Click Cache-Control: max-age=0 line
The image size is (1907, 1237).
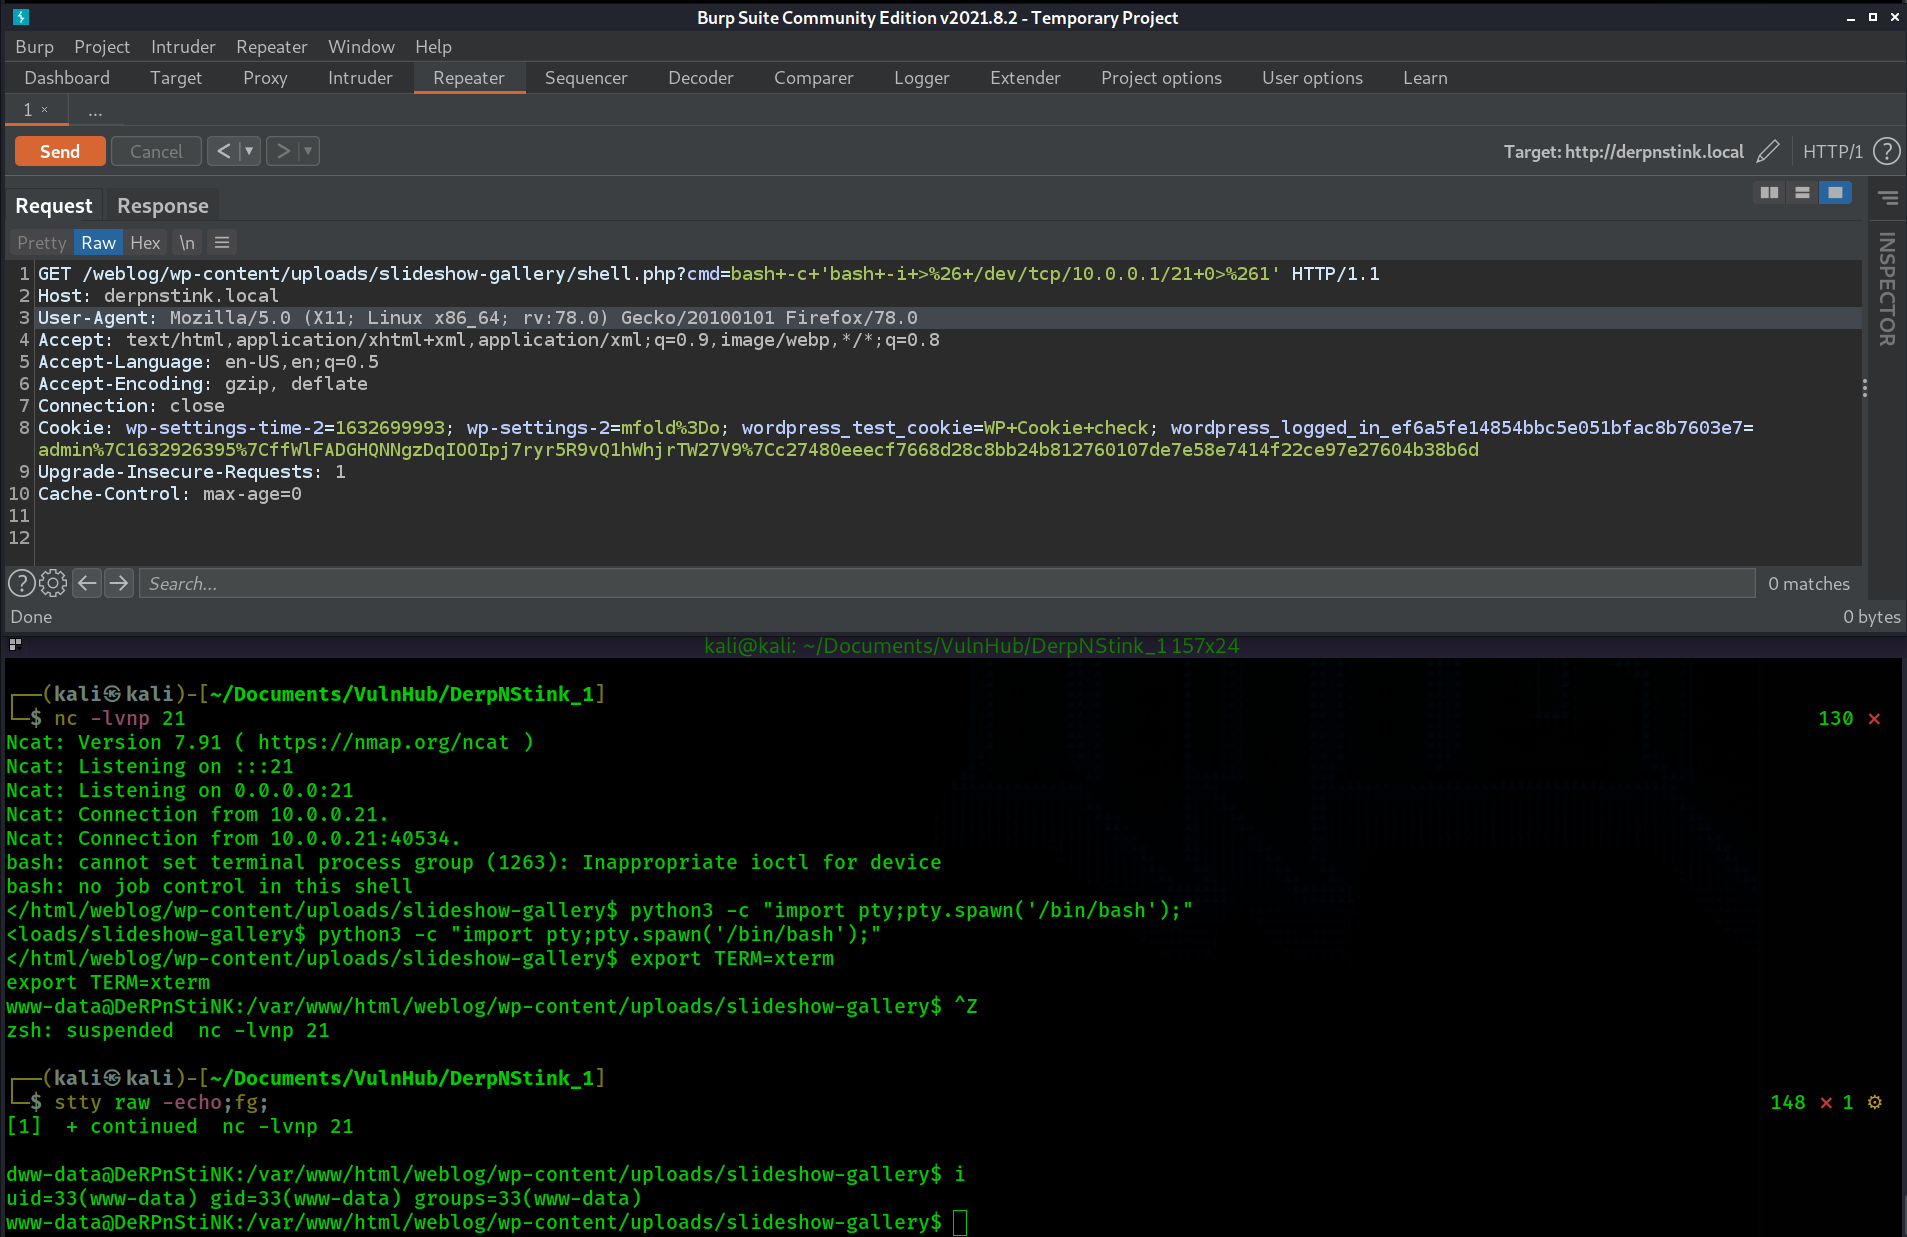(170, 493)
